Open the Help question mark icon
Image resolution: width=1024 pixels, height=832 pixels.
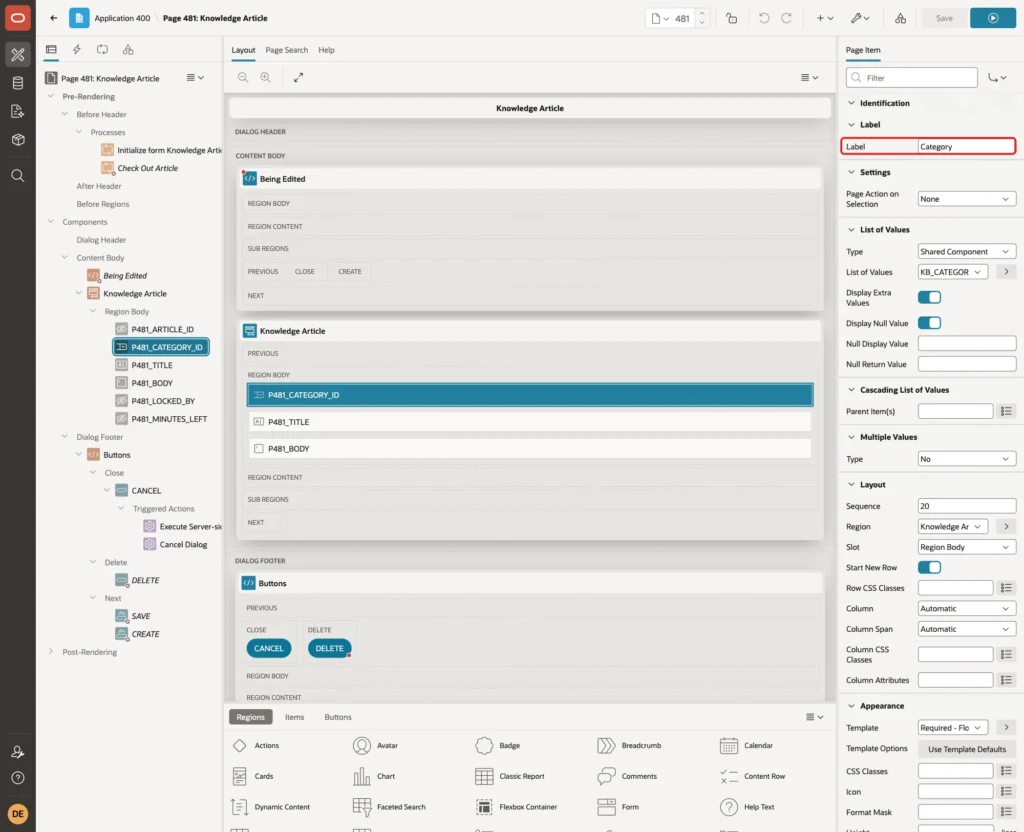coord(18,778)
